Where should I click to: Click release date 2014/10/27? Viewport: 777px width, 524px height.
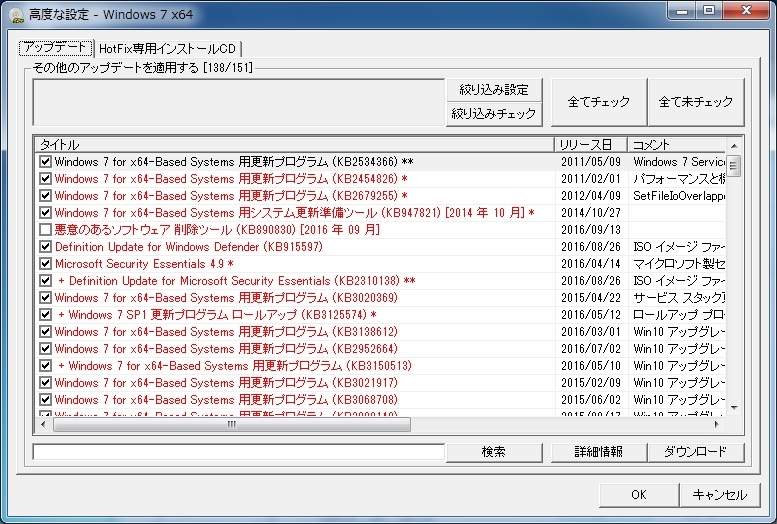click(591, 213)
